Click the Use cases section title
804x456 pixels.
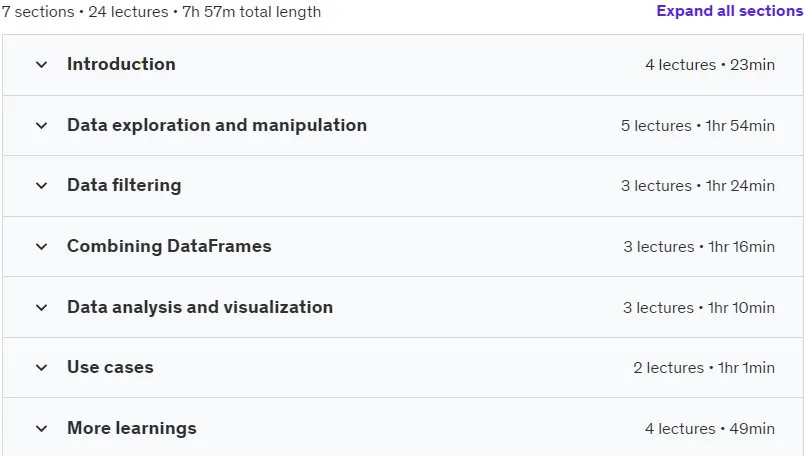110,367
